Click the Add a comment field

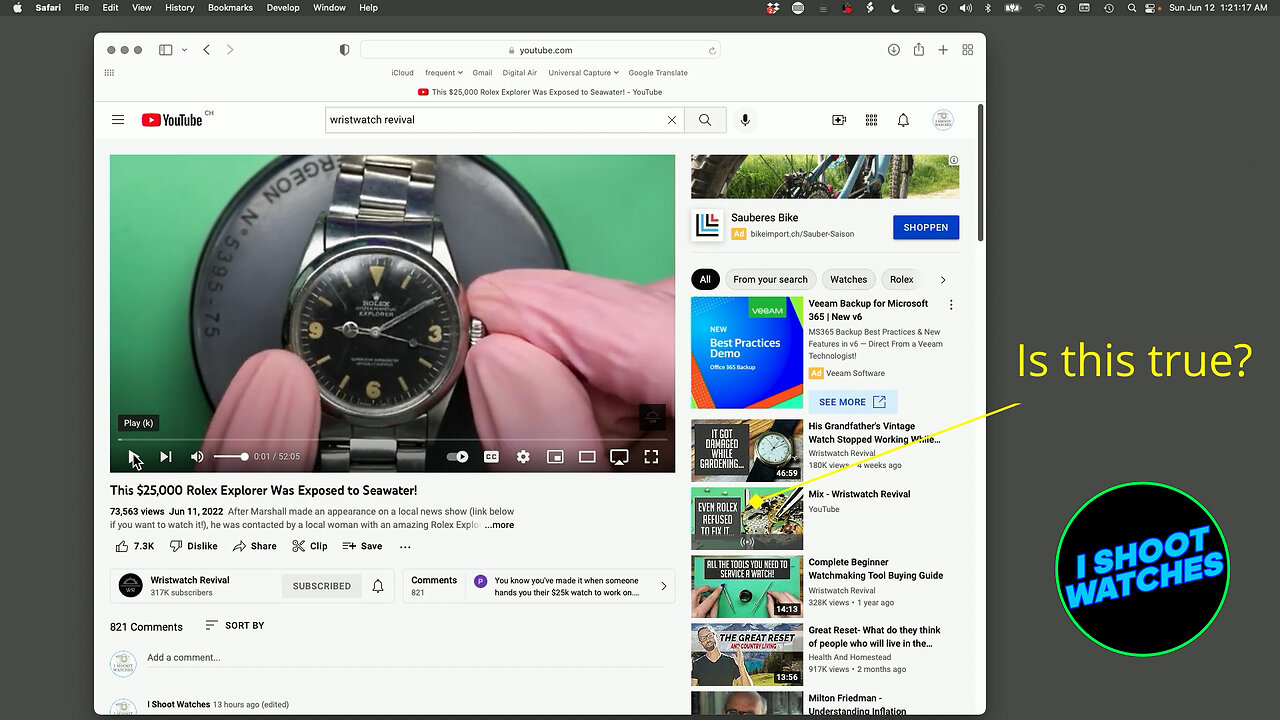click(405, 658)
